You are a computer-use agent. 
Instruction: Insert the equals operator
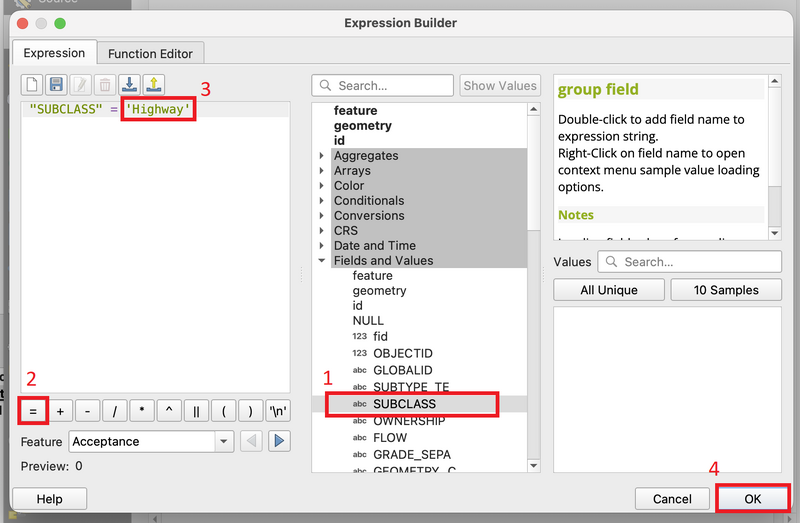[33, 411]
